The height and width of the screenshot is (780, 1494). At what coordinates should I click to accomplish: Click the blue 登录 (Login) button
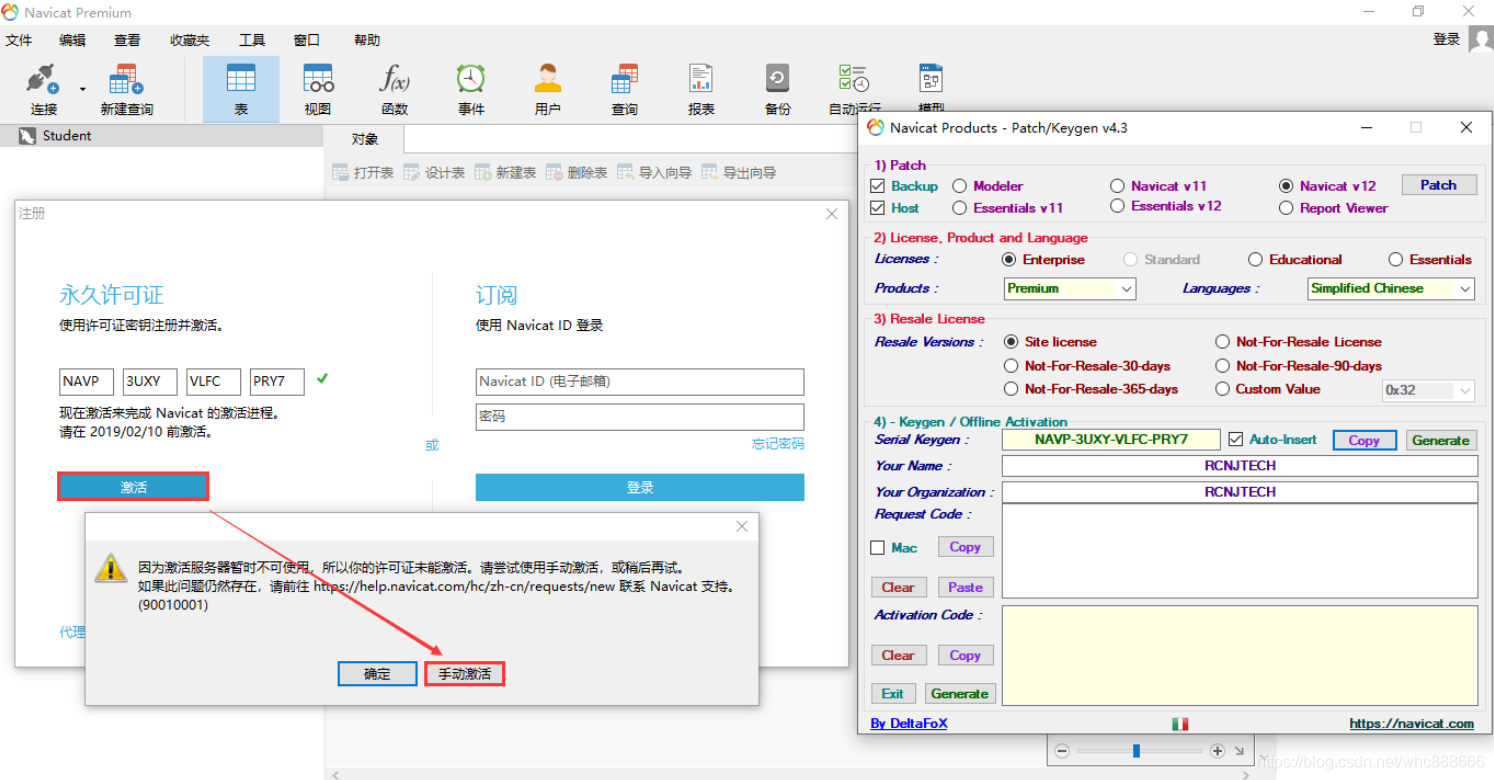640,487
